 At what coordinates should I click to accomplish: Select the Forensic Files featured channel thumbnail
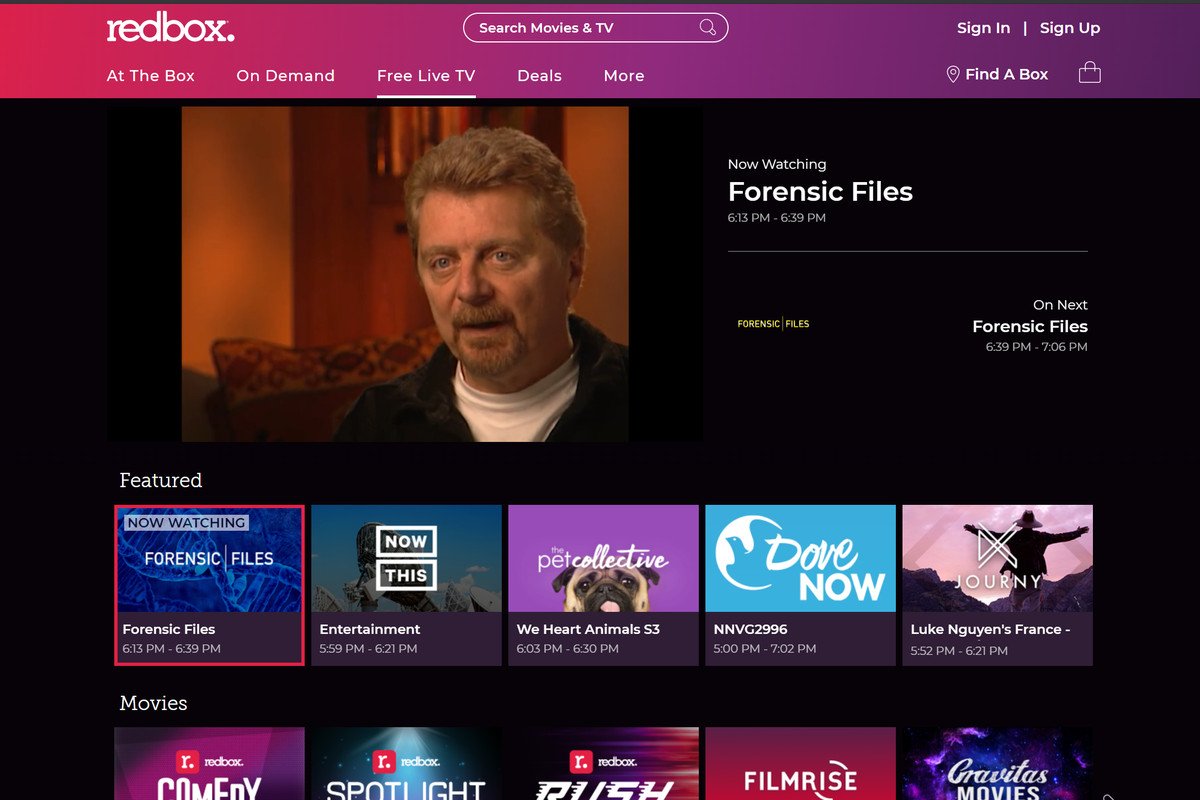pyautogui.click(x=209, y=559)
